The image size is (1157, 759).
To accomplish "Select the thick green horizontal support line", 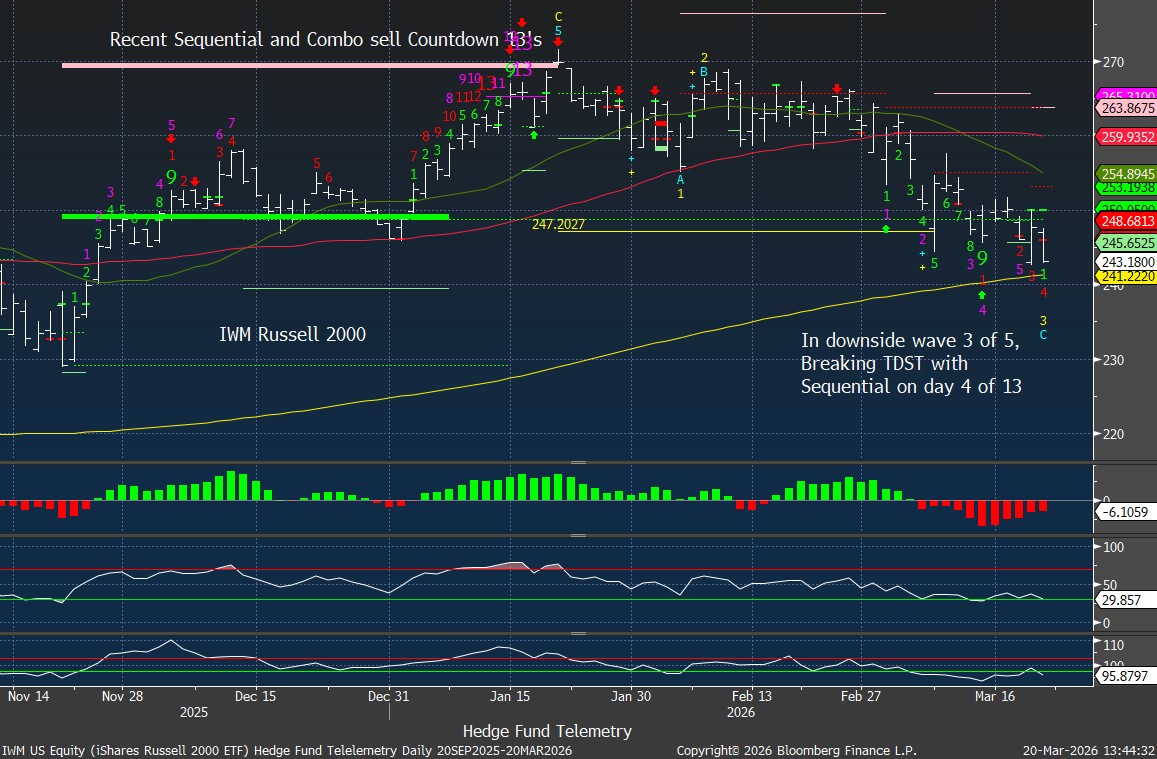I will point(255,216).
